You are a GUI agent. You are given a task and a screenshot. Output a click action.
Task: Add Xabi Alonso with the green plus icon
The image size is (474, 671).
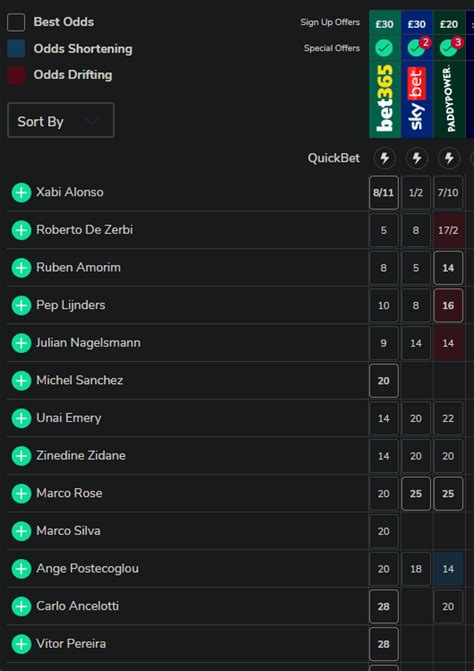(x=21, y=193)
